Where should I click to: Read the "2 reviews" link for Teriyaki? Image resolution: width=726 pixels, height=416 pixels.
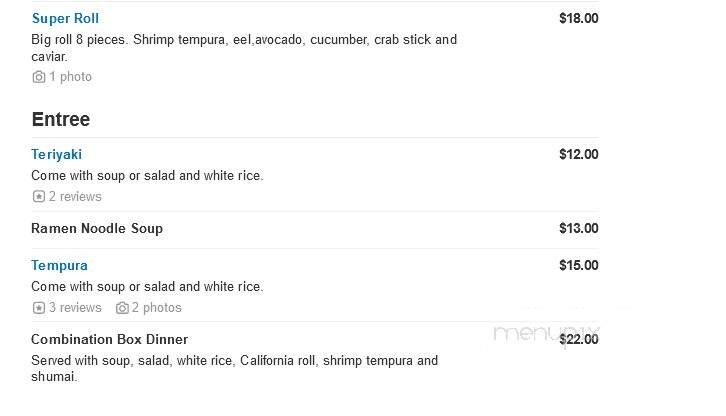[x=75, y=197]
